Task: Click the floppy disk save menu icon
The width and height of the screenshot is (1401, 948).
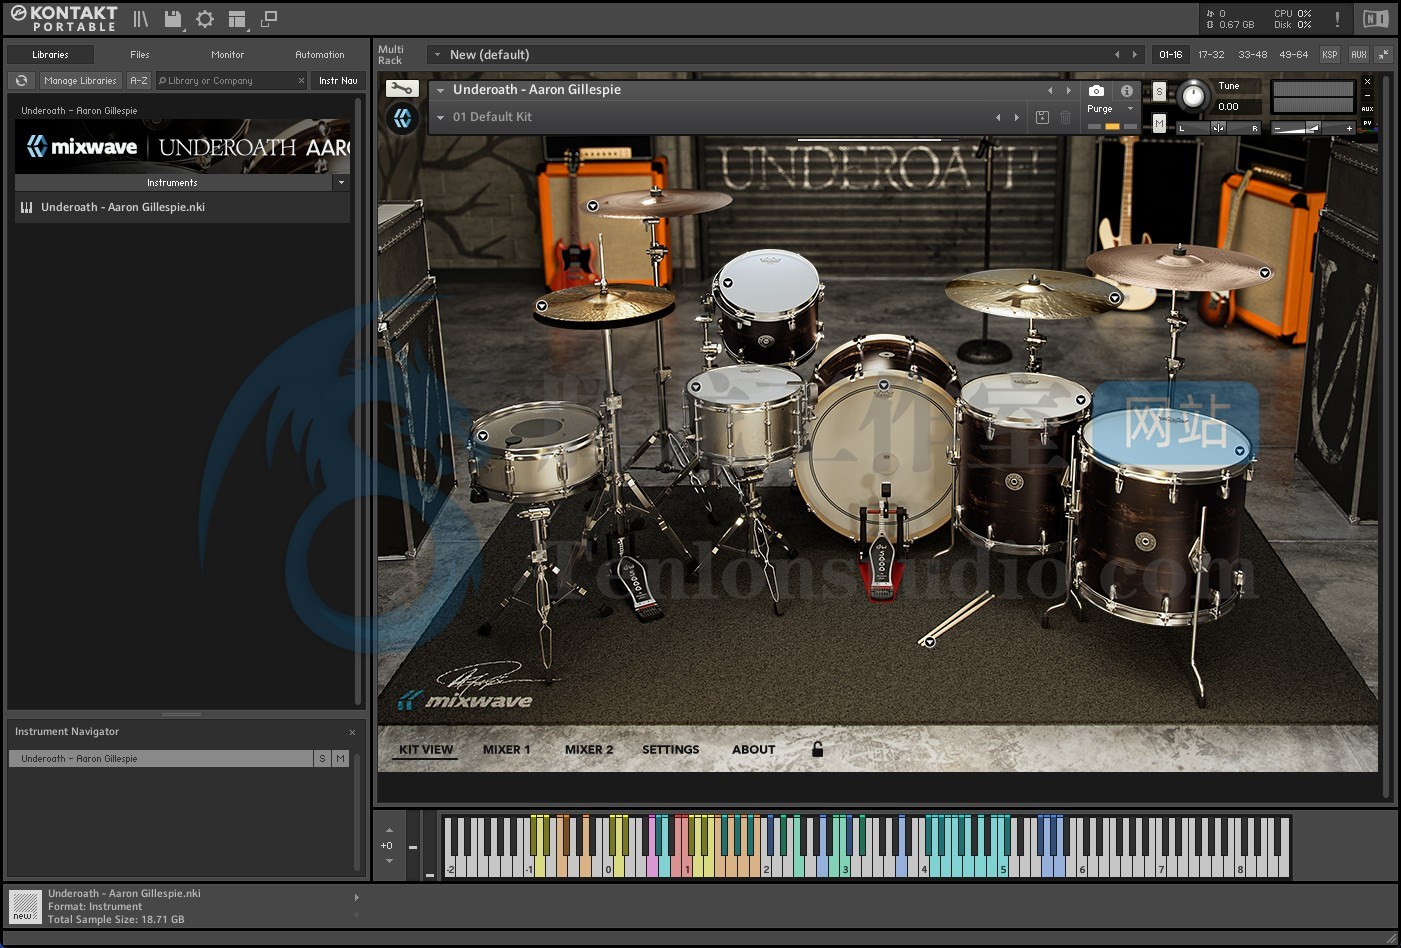Action: point(173,19)
